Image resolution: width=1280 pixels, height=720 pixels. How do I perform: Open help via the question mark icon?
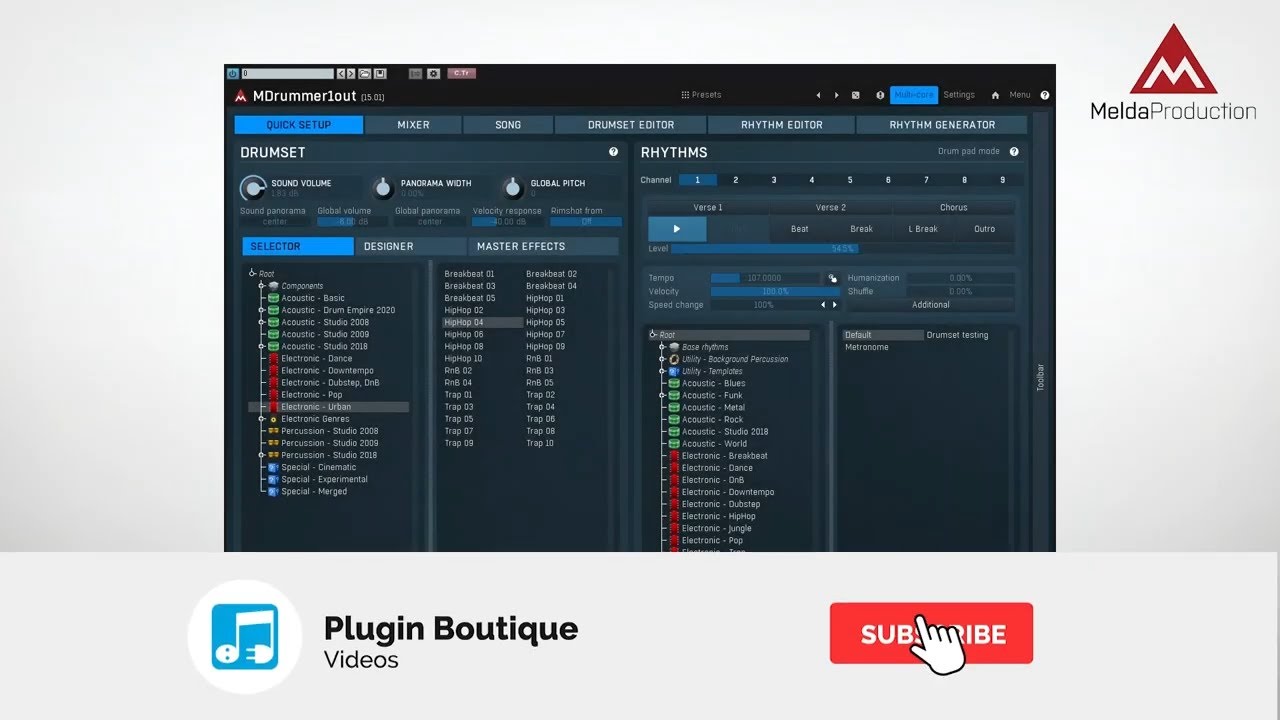tap(1044, 94)
